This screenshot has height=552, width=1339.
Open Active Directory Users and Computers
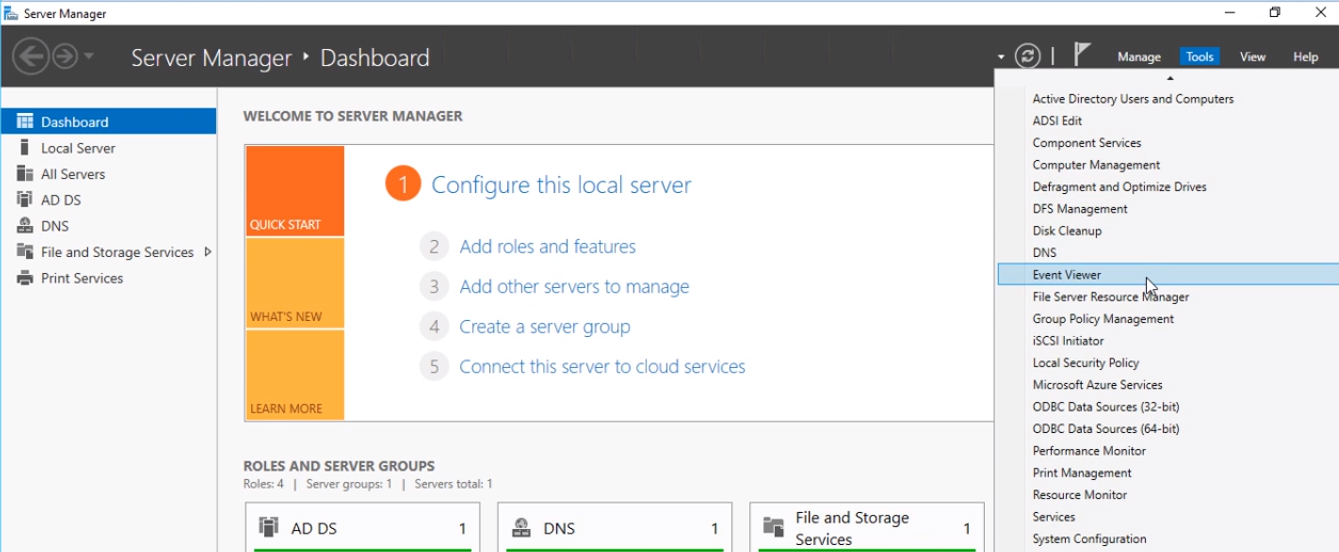[x=1133, y=99]
